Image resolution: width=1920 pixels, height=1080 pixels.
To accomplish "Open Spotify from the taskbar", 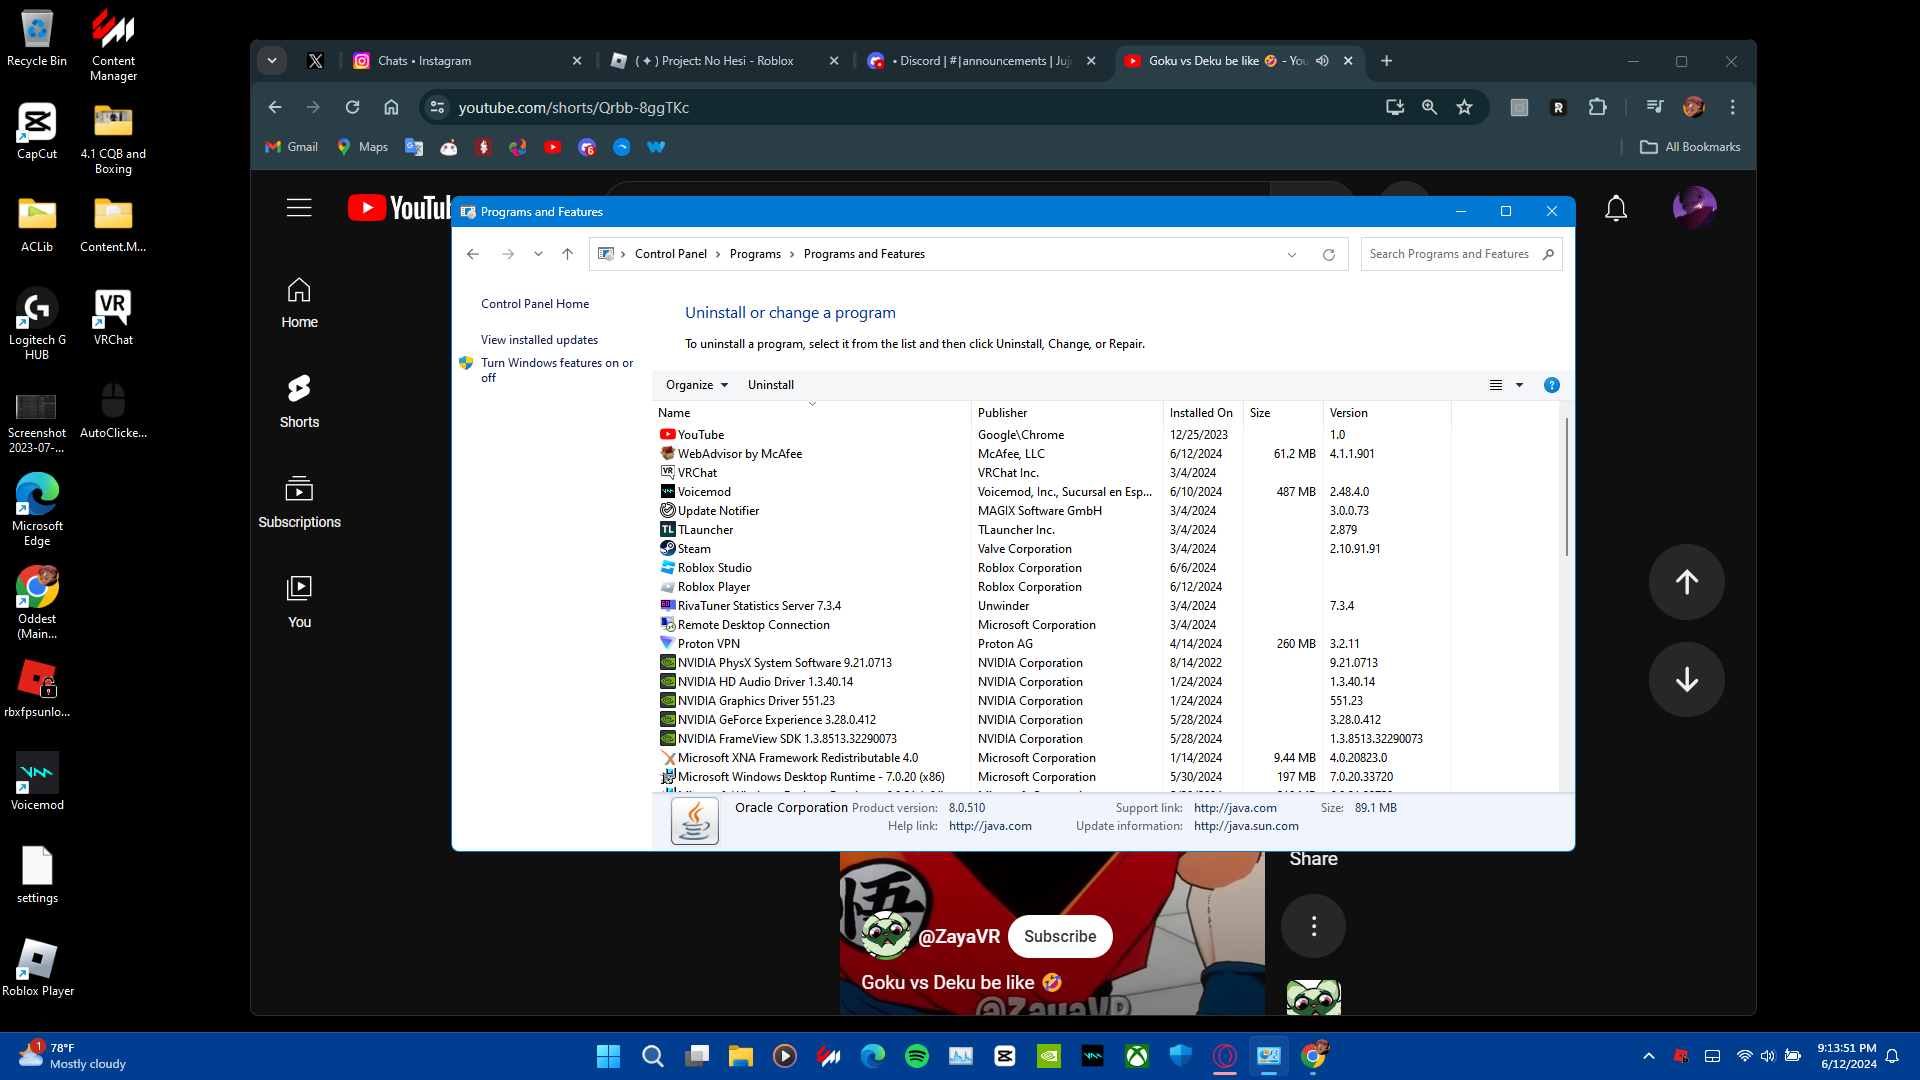I will tap(916, 1056).
